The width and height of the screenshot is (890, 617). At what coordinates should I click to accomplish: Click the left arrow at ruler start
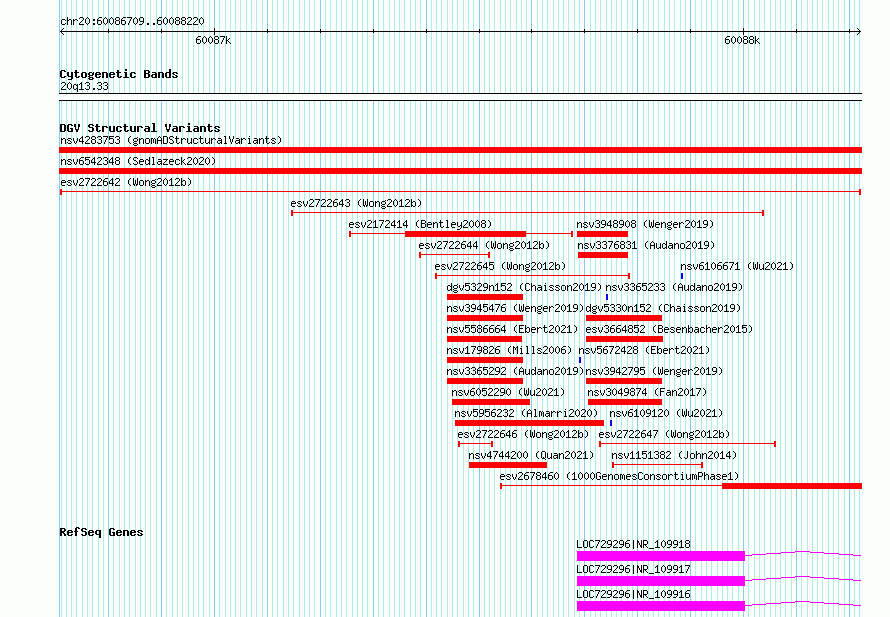coord(62,32)
